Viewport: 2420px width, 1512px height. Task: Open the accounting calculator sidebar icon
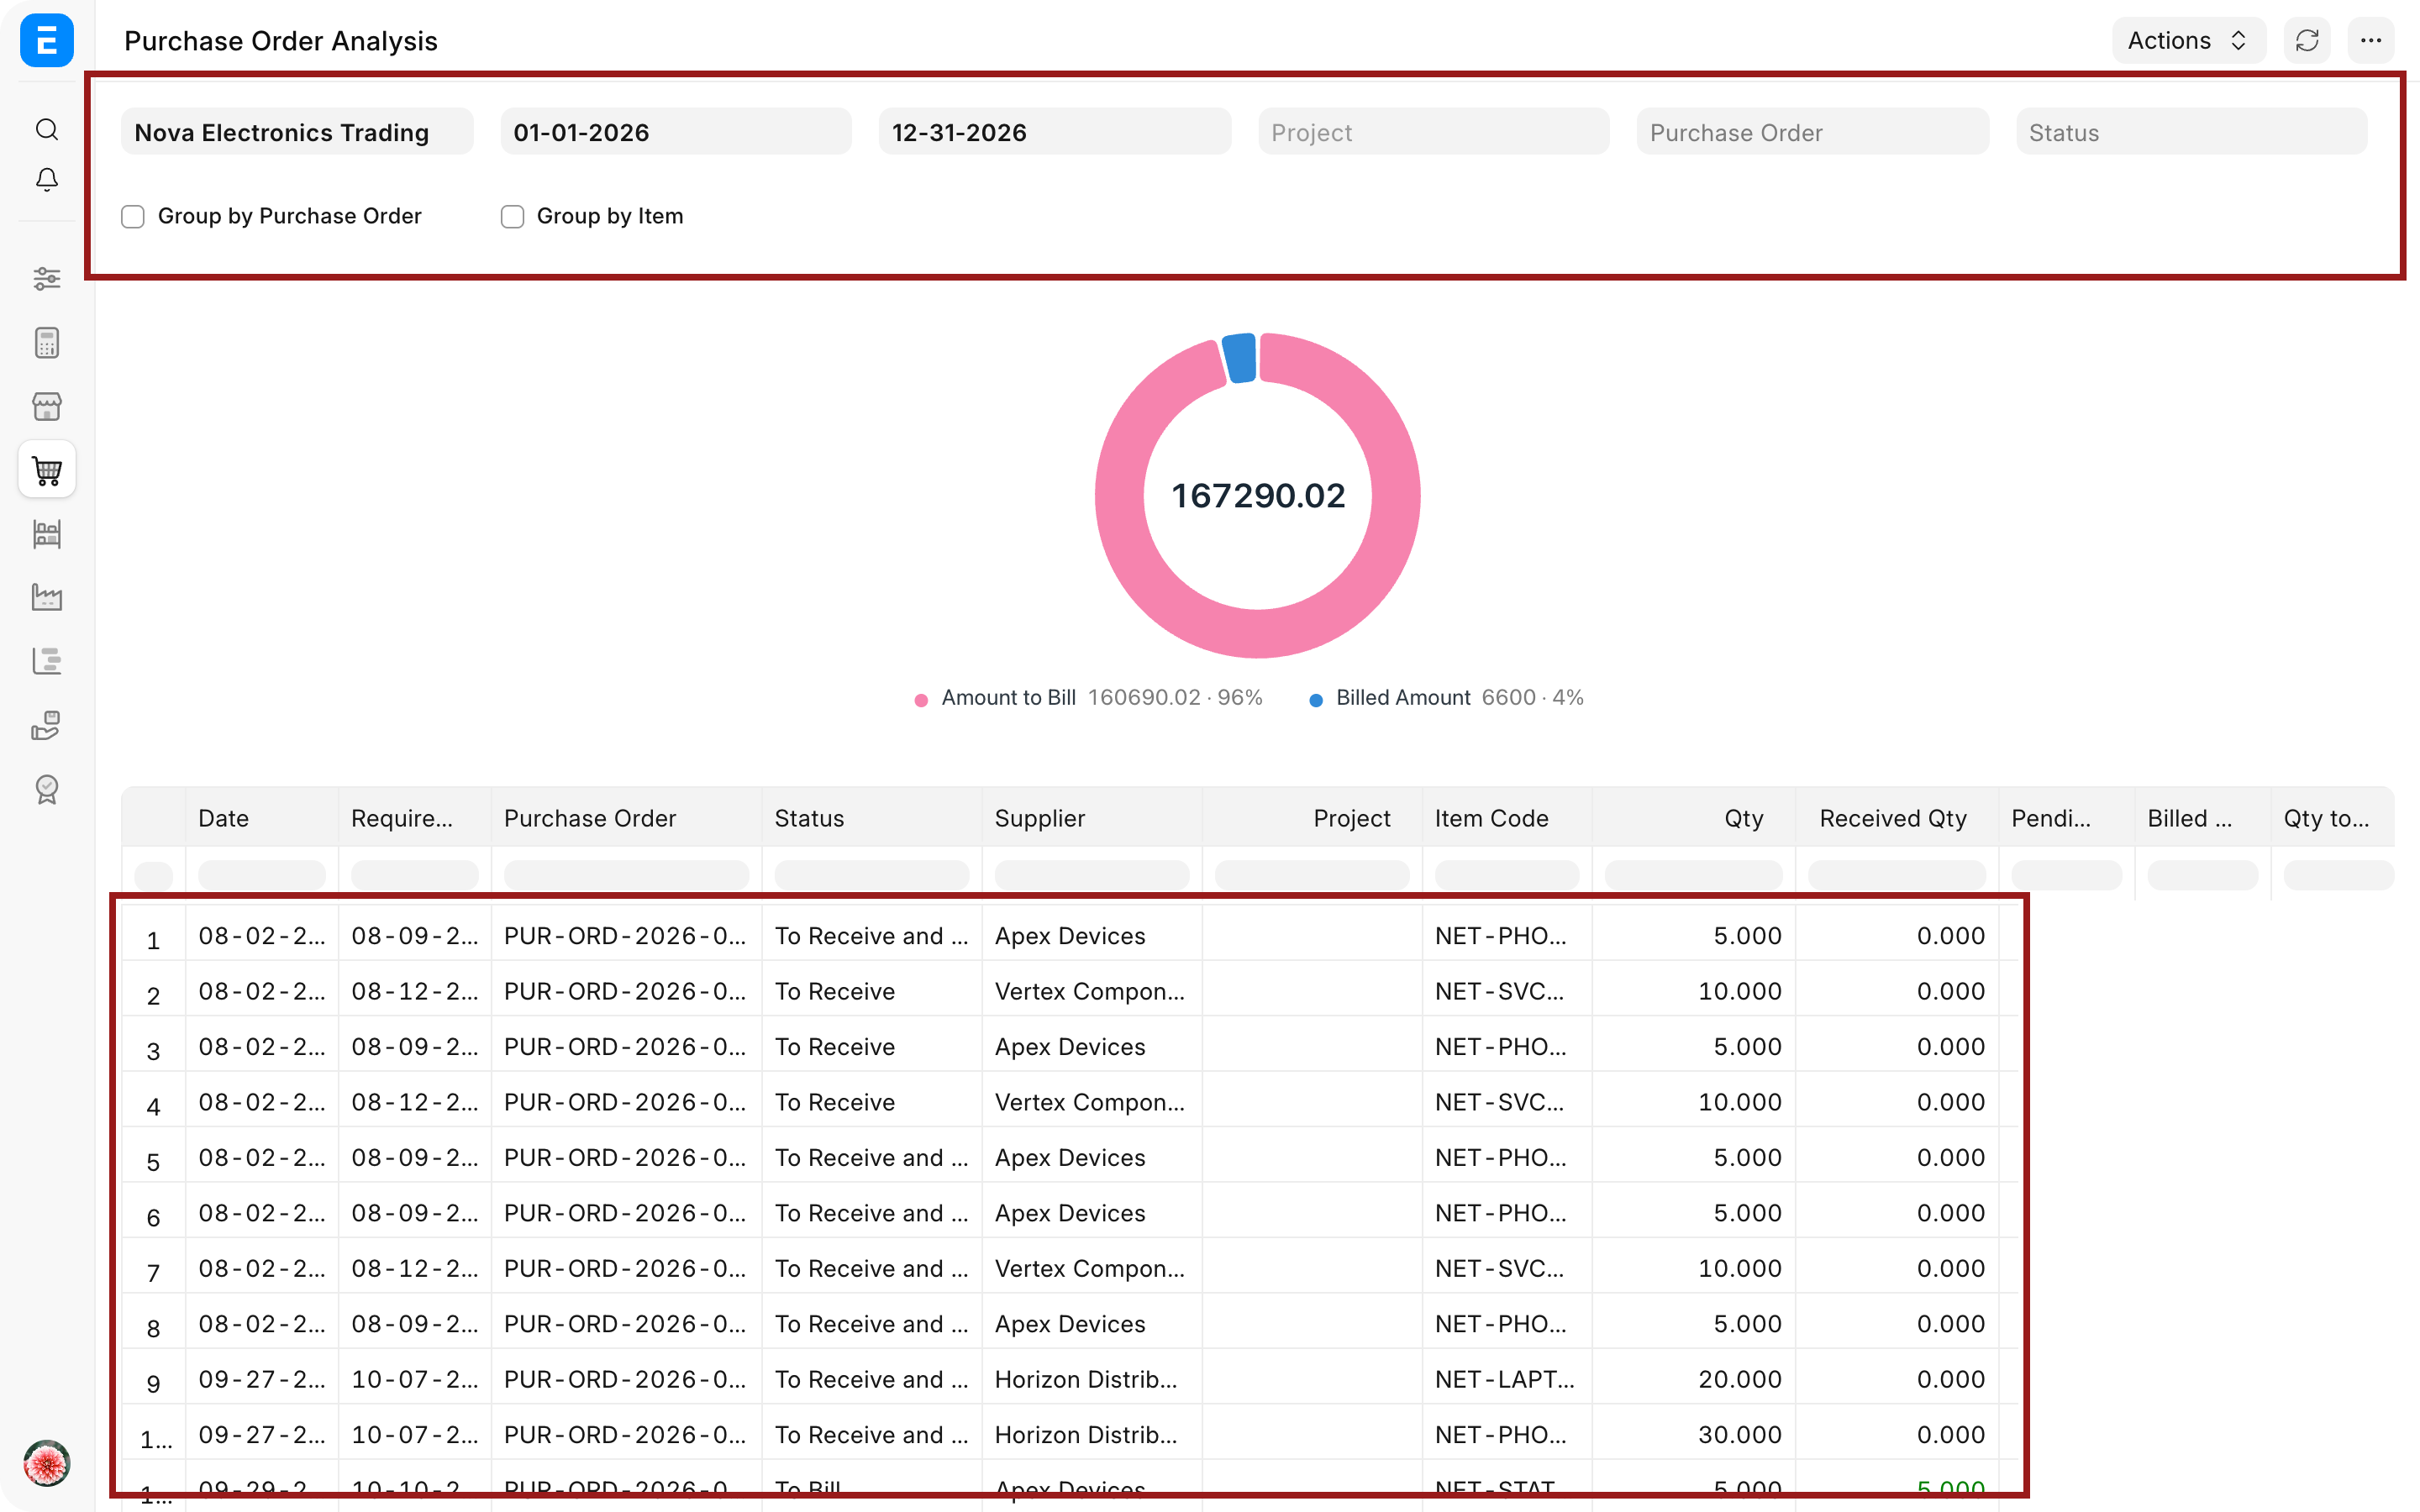click(x=47, y=343)
